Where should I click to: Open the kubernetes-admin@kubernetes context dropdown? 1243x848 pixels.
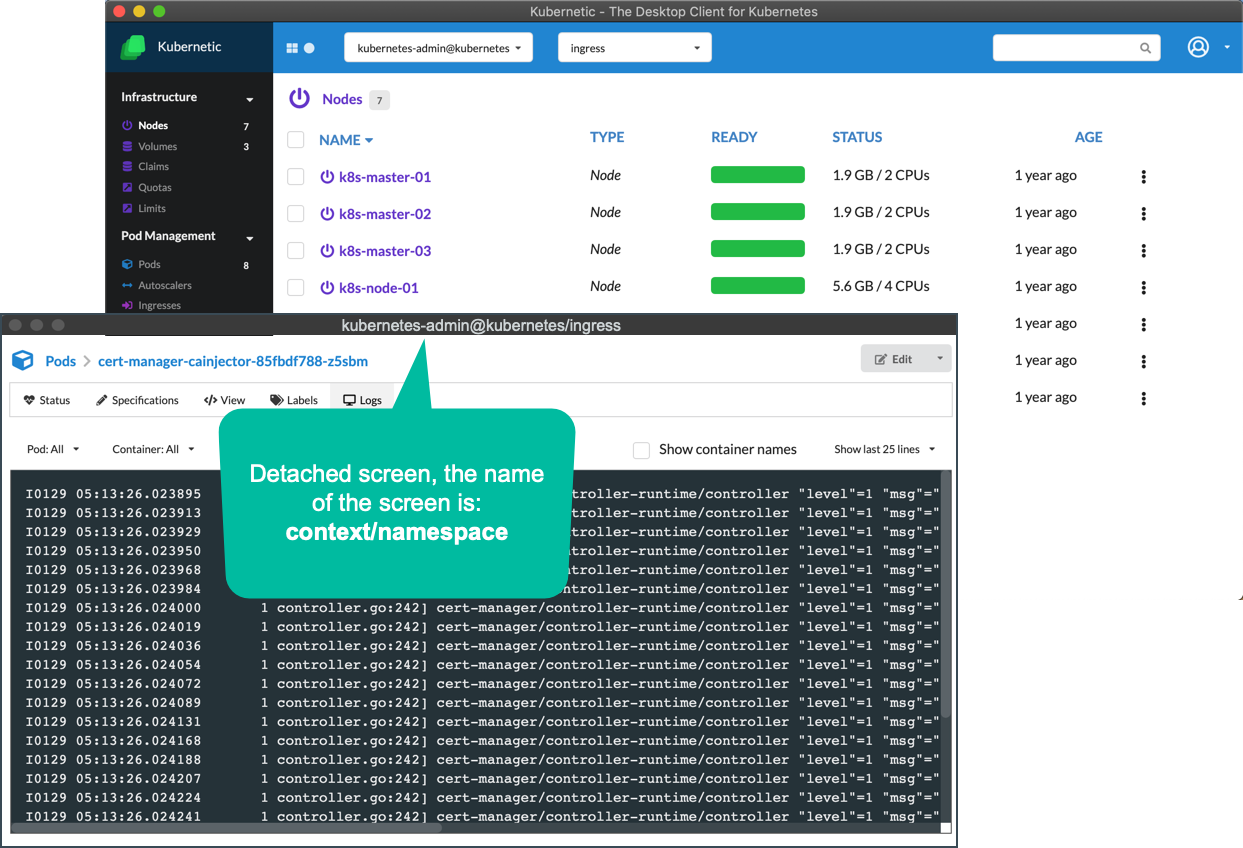pos(438,48)
